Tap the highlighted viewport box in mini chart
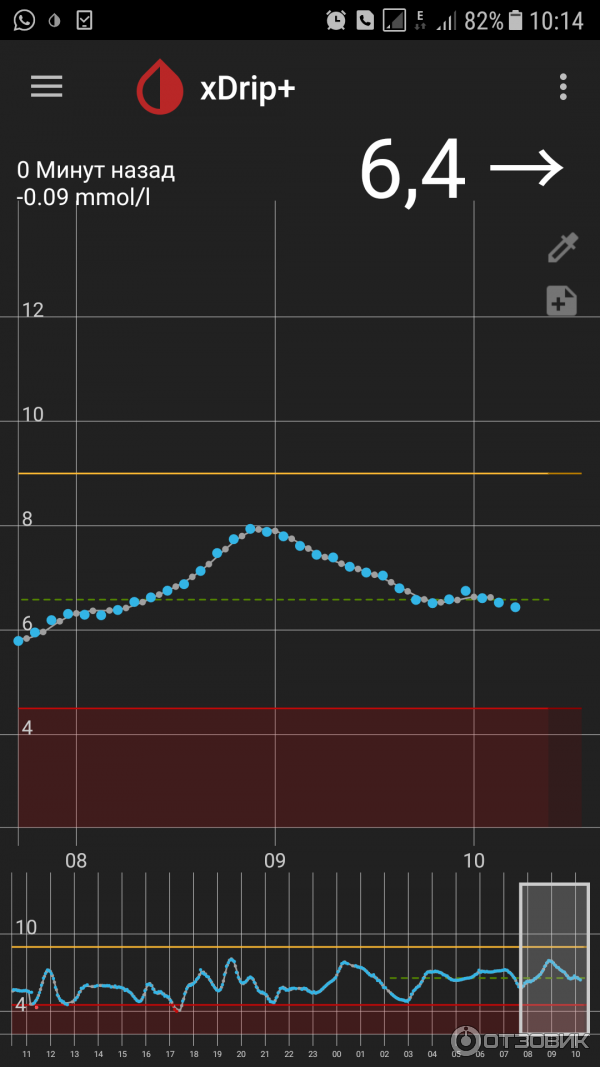The height and width of the screenshot is (1067, 600). [554, 958]
